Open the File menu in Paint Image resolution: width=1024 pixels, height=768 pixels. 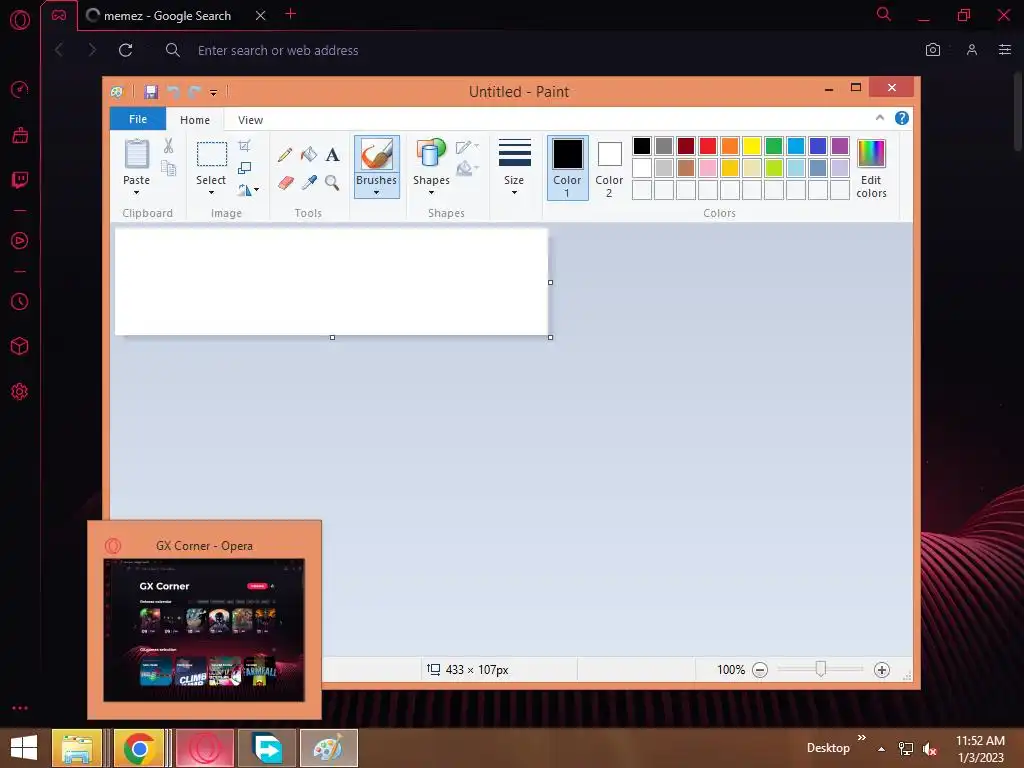138,119
